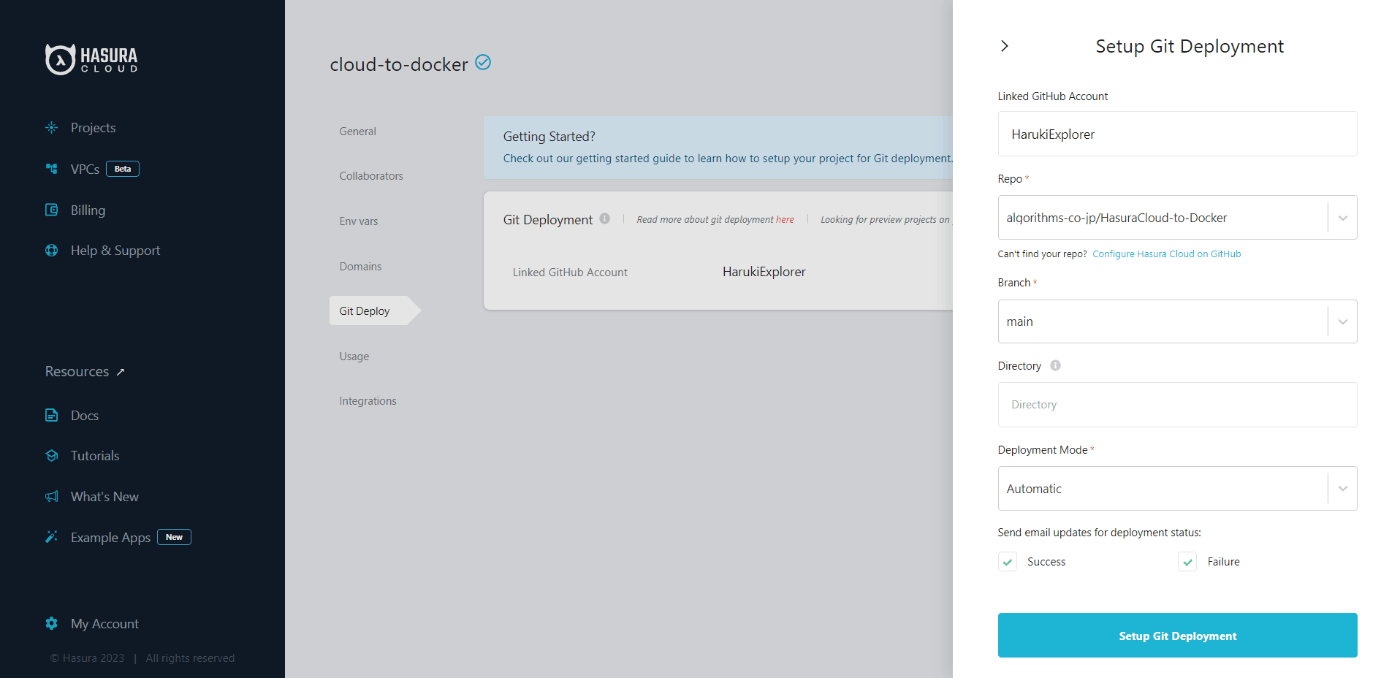1400x678 pixels.
Task: Open Help & Support in the sidebar
Action: 115,251
